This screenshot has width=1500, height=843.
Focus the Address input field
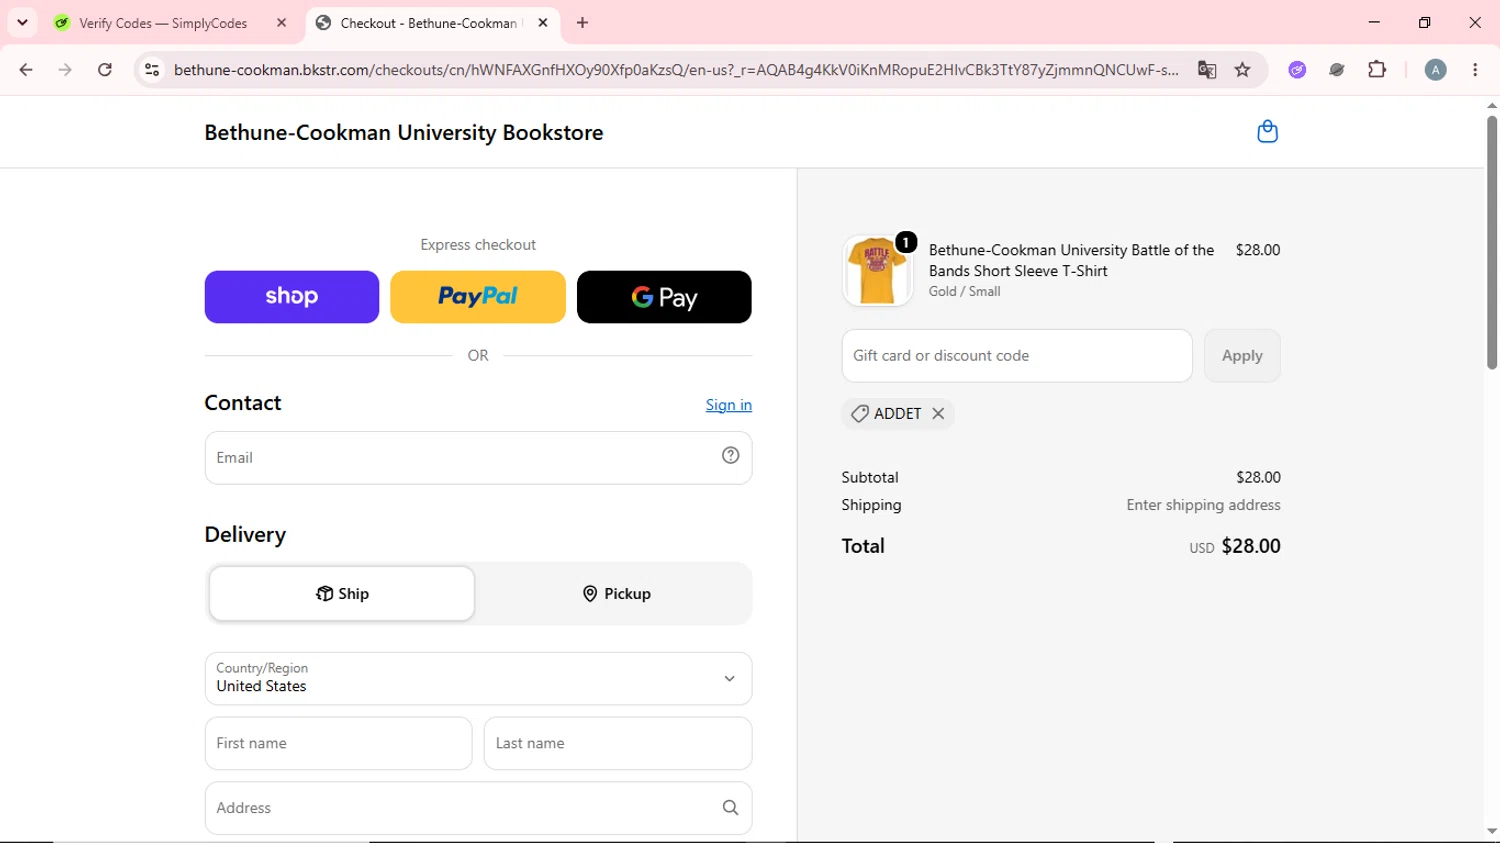pos(478,808)
